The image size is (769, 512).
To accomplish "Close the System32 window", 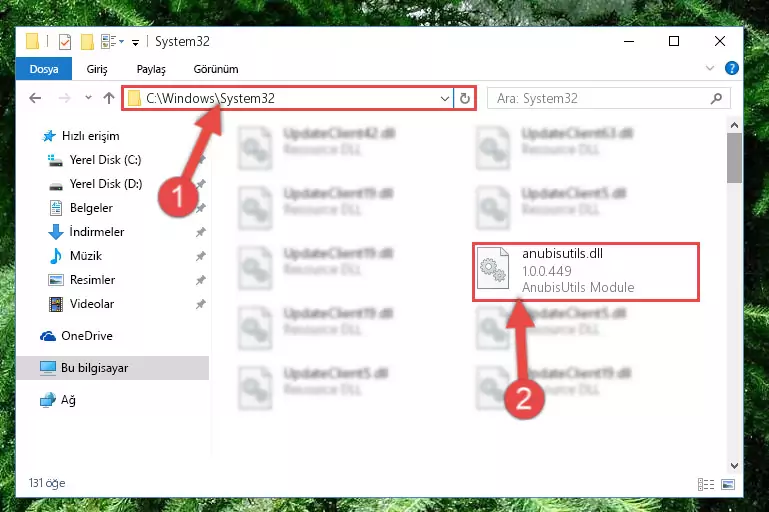I will click(719, 42).
